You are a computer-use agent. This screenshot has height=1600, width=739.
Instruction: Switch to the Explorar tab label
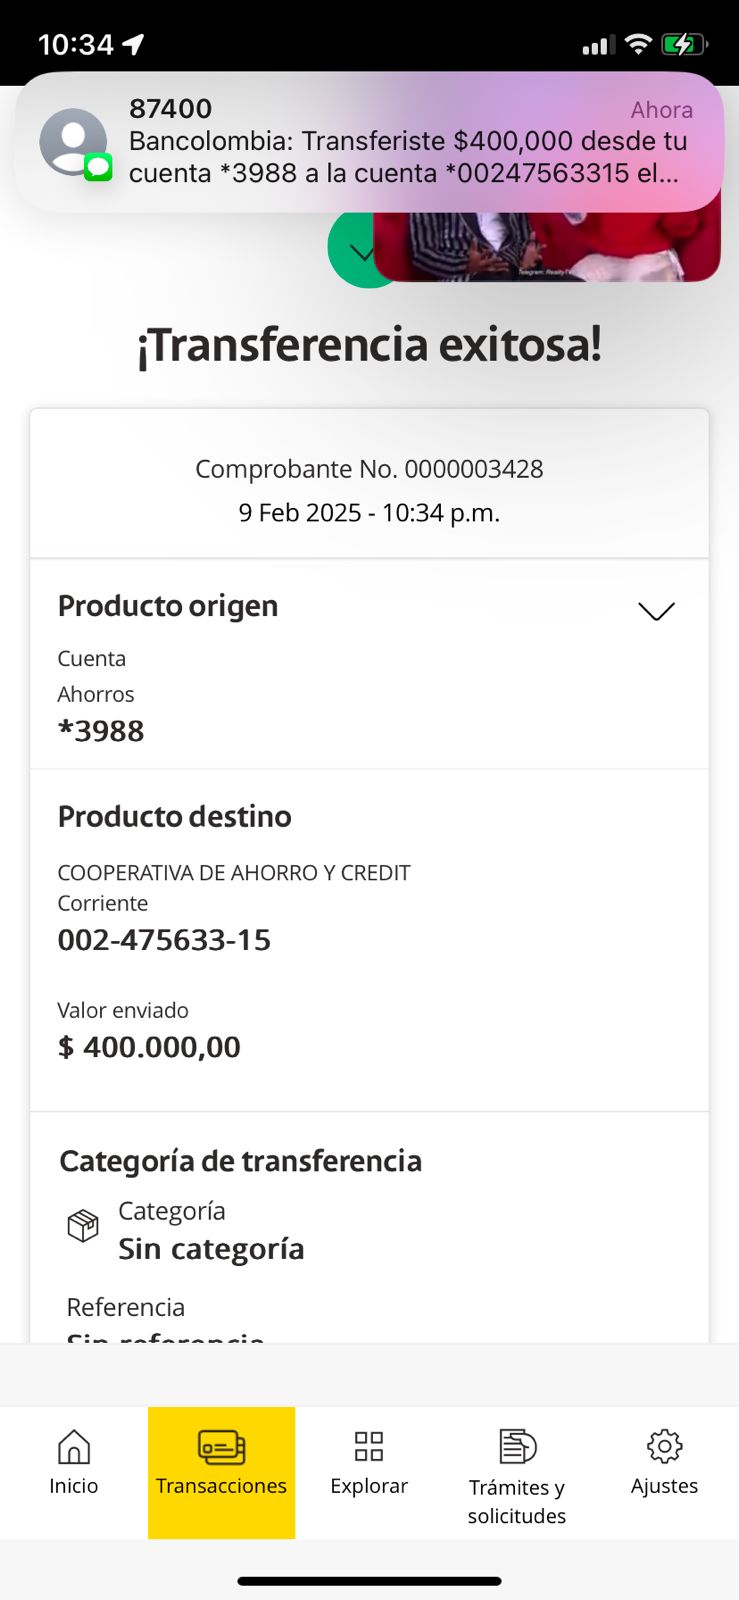click(x=369, y=1486)
